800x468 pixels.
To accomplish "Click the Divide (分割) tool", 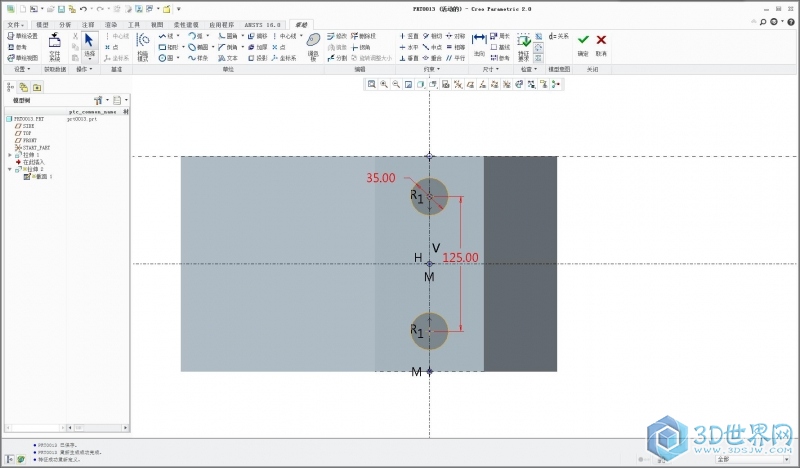I will tap(337, 58).
